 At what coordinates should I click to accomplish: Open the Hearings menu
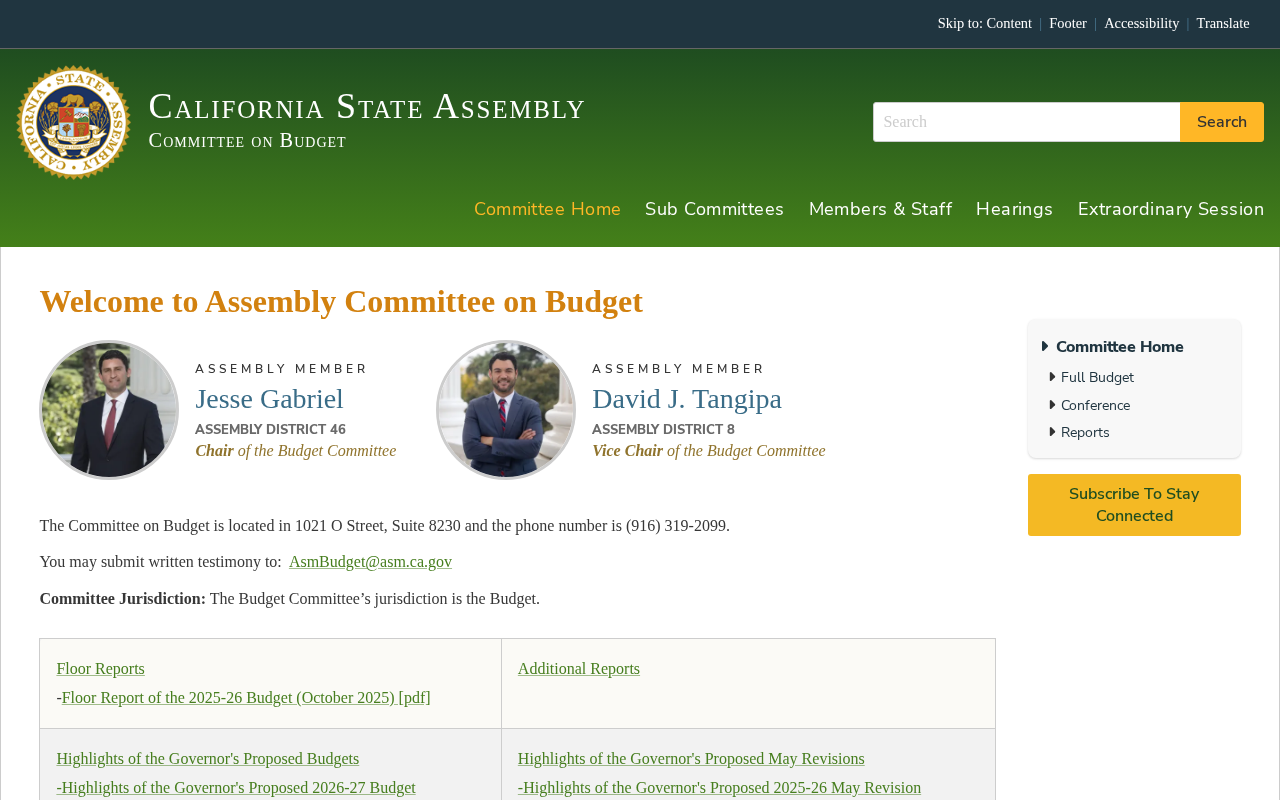pos(1014,209)
